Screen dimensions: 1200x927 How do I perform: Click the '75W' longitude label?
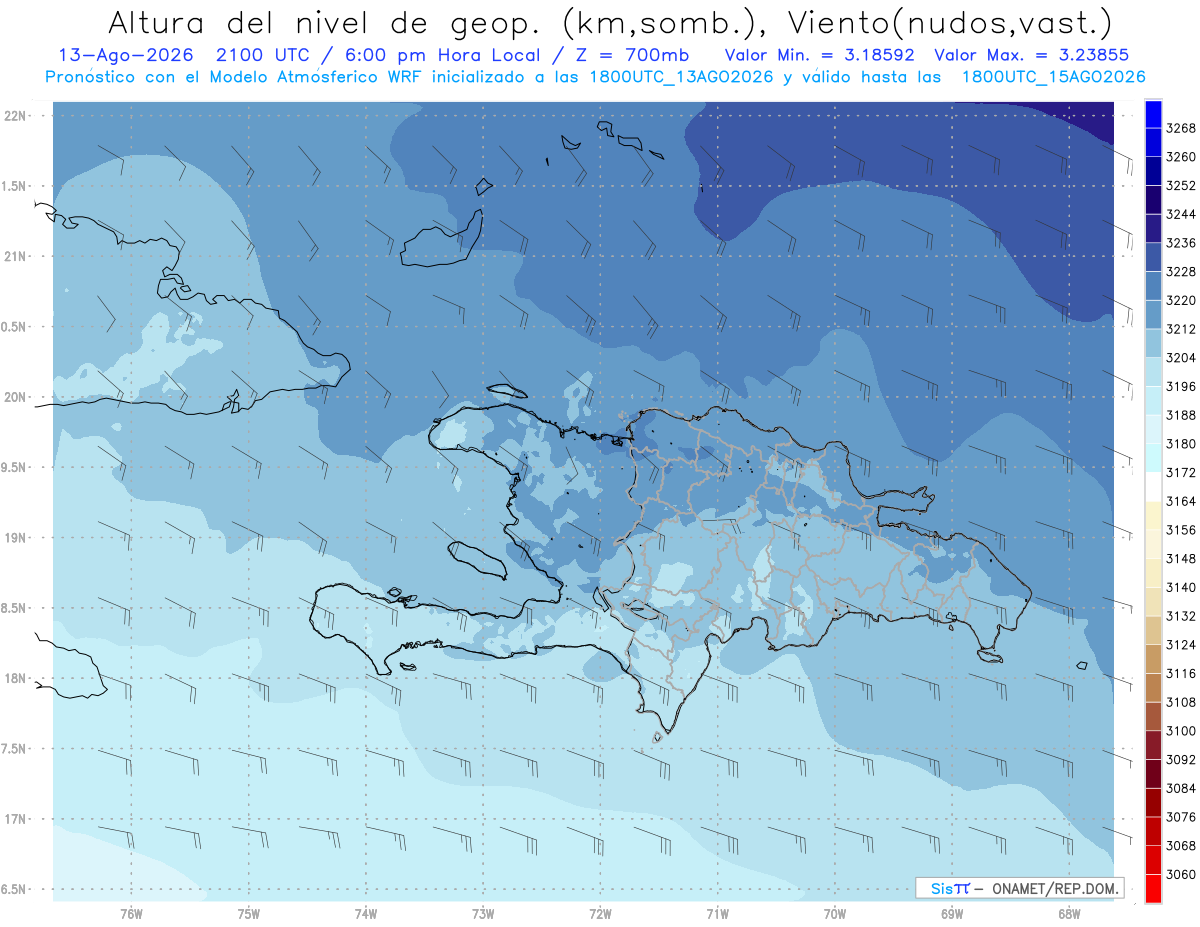click(x=249, y=914)
